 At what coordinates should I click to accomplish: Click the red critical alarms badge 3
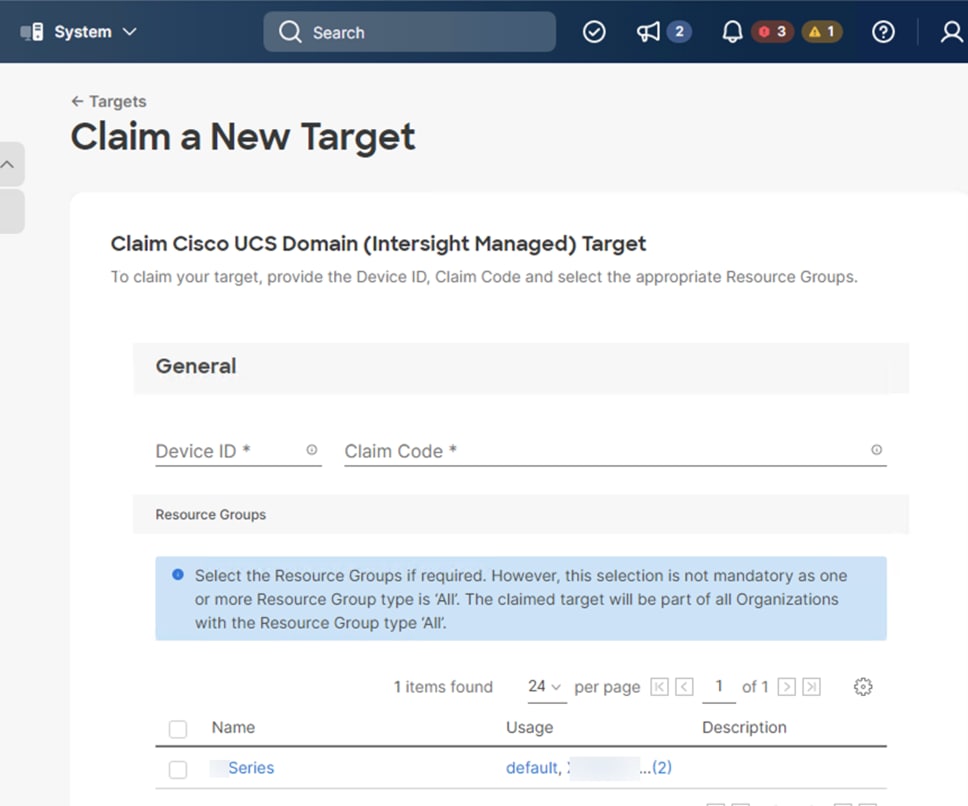pyautogui.click(x=772, y=31)
